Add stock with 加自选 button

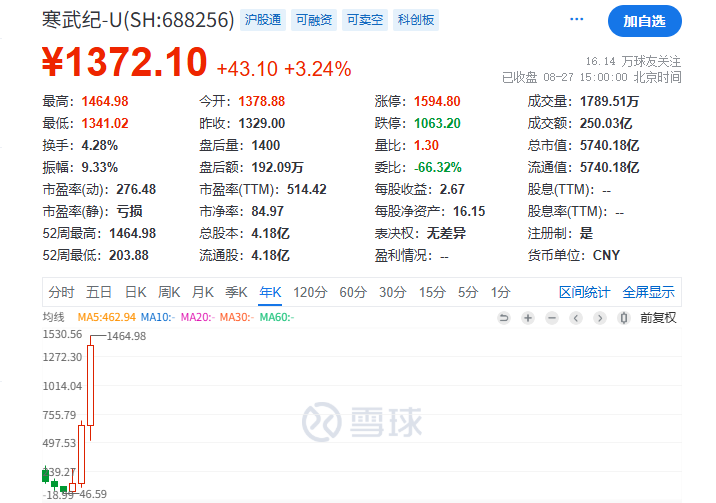point(644,21)
